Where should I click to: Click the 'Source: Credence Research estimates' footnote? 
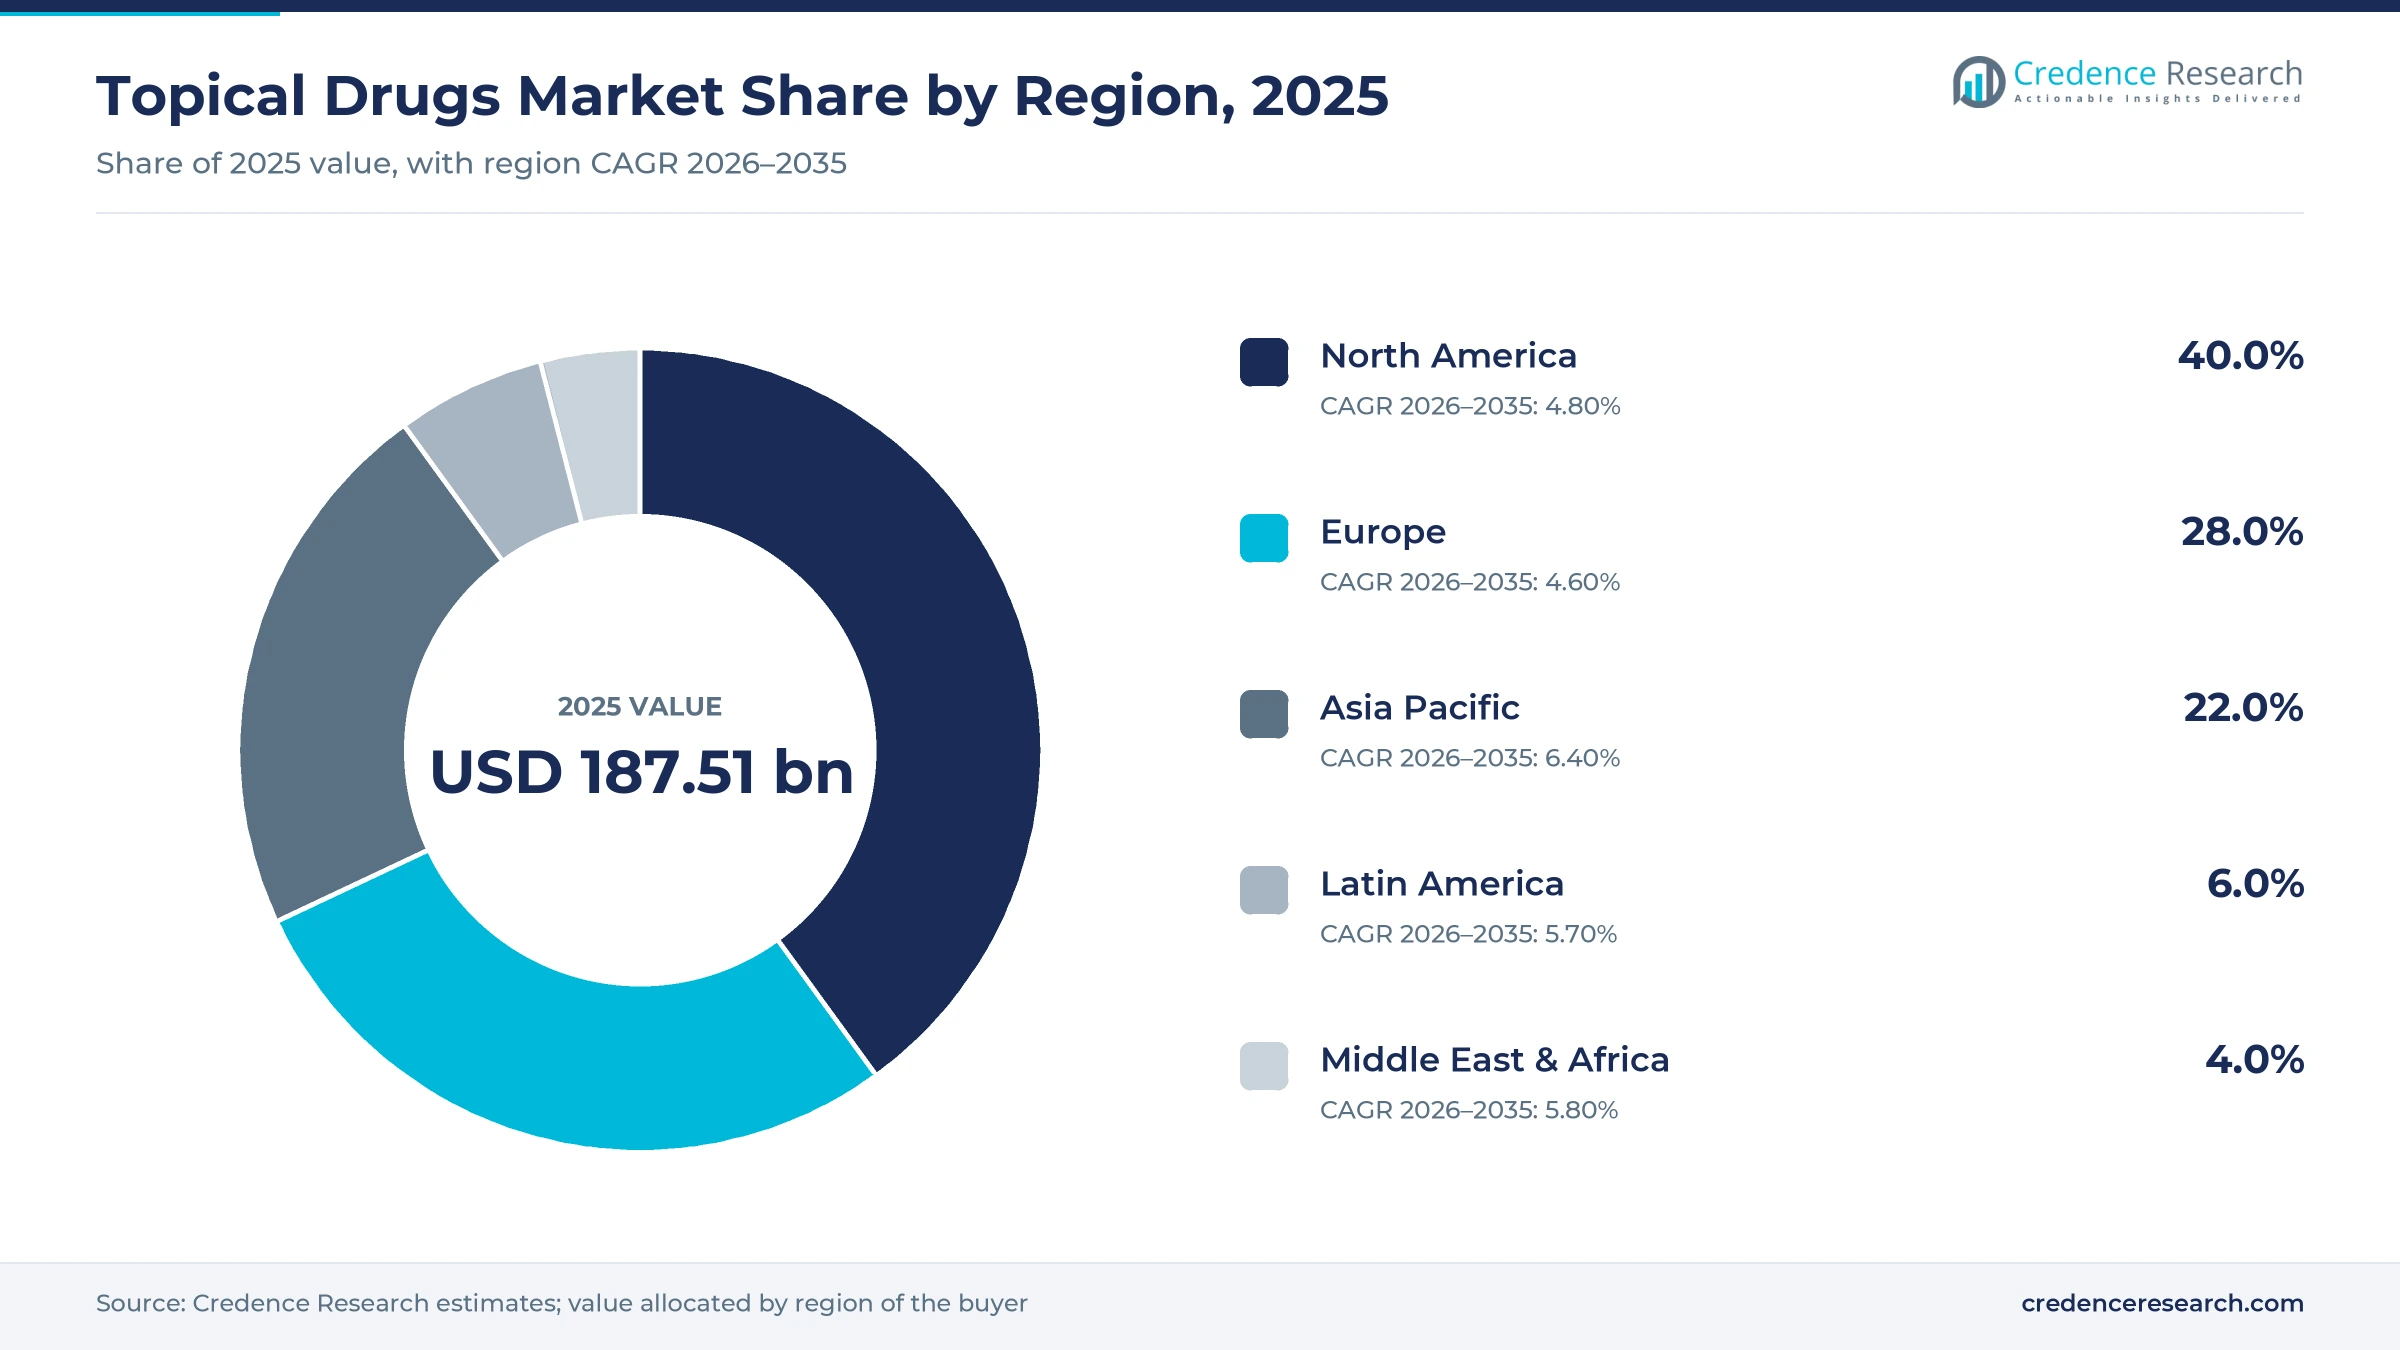coord(328,1303)
